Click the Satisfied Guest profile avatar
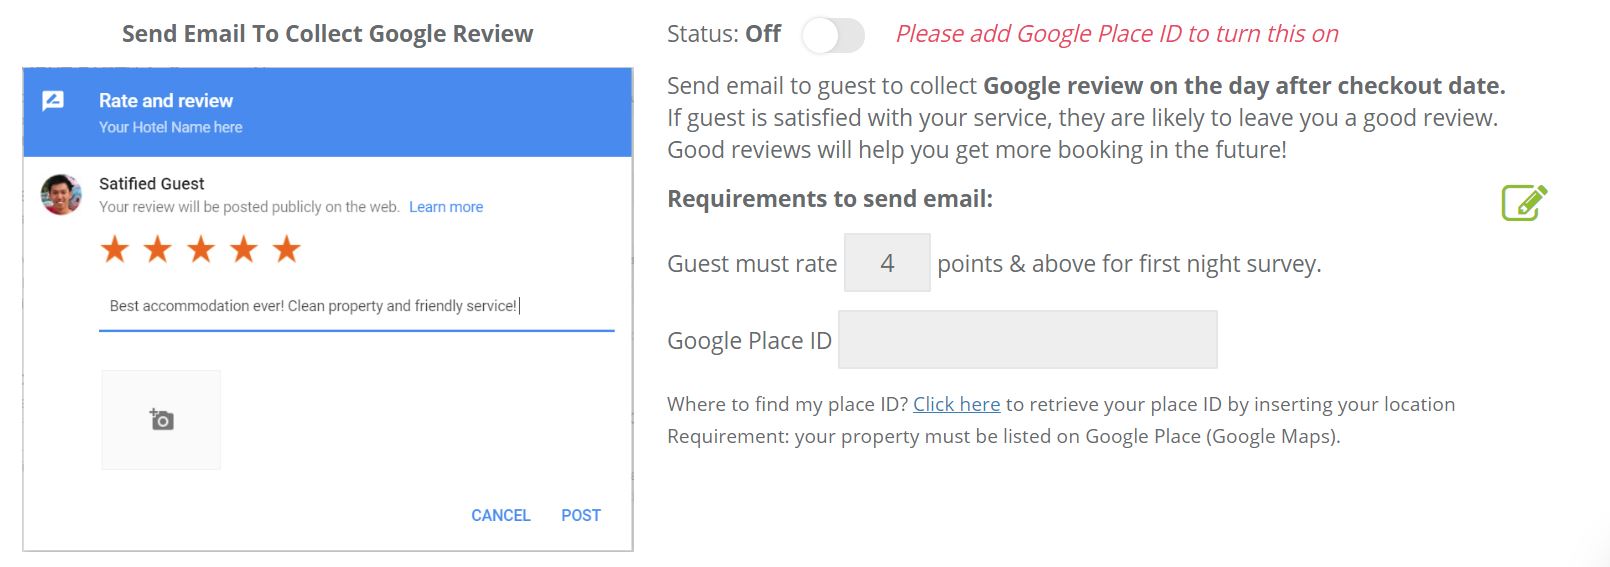Viewport: 1610px width, 567px height. [61, 194]
